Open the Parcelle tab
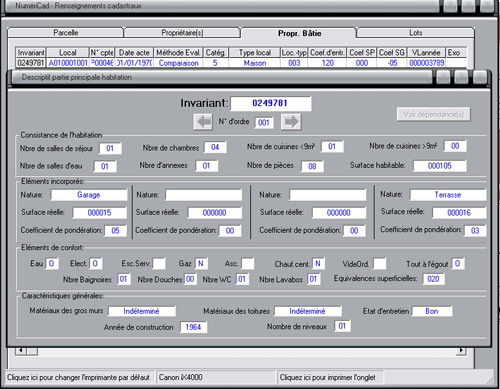Image resolution: width=500 pixels, height=389 pixels. [x=66, y=33]
